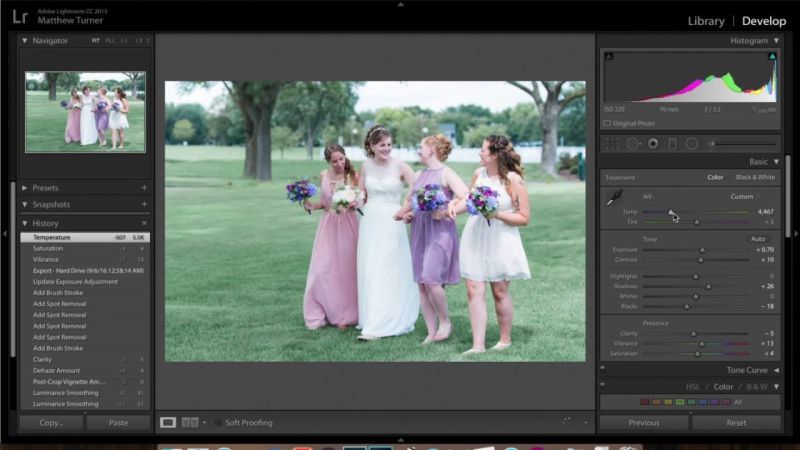Click the Copy... button
Screen dimensions: 800x450
point(51,423)
